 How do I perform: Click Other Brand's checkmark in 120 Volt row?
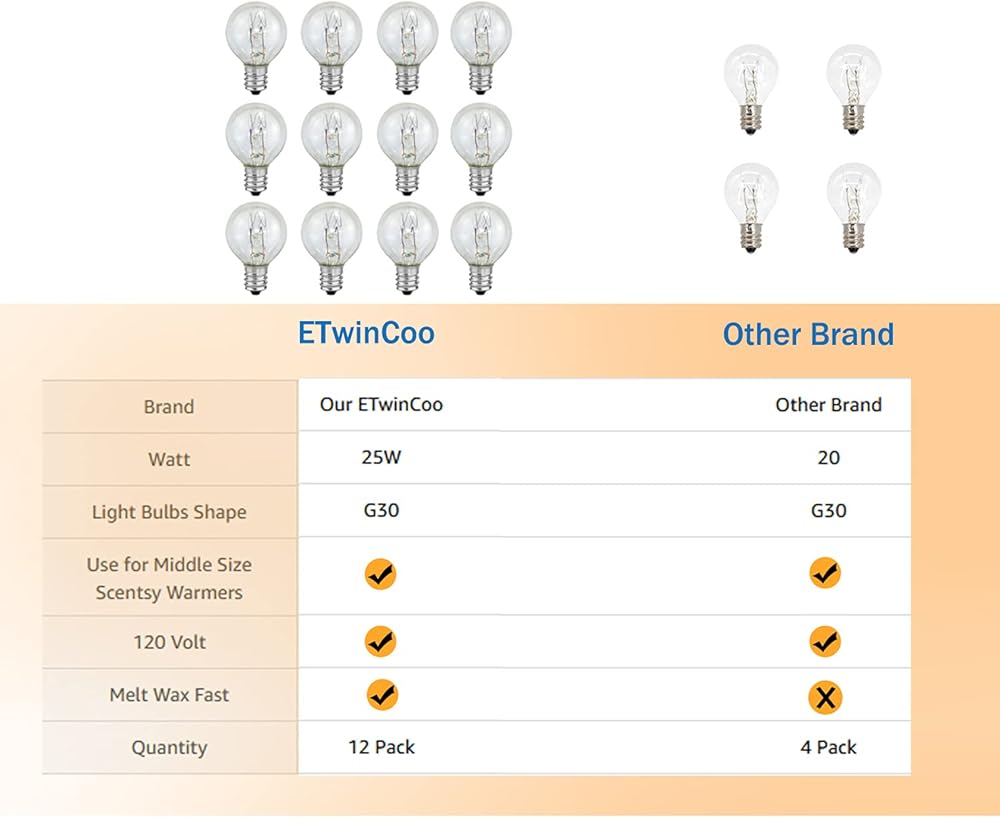(x=825, y=641)
